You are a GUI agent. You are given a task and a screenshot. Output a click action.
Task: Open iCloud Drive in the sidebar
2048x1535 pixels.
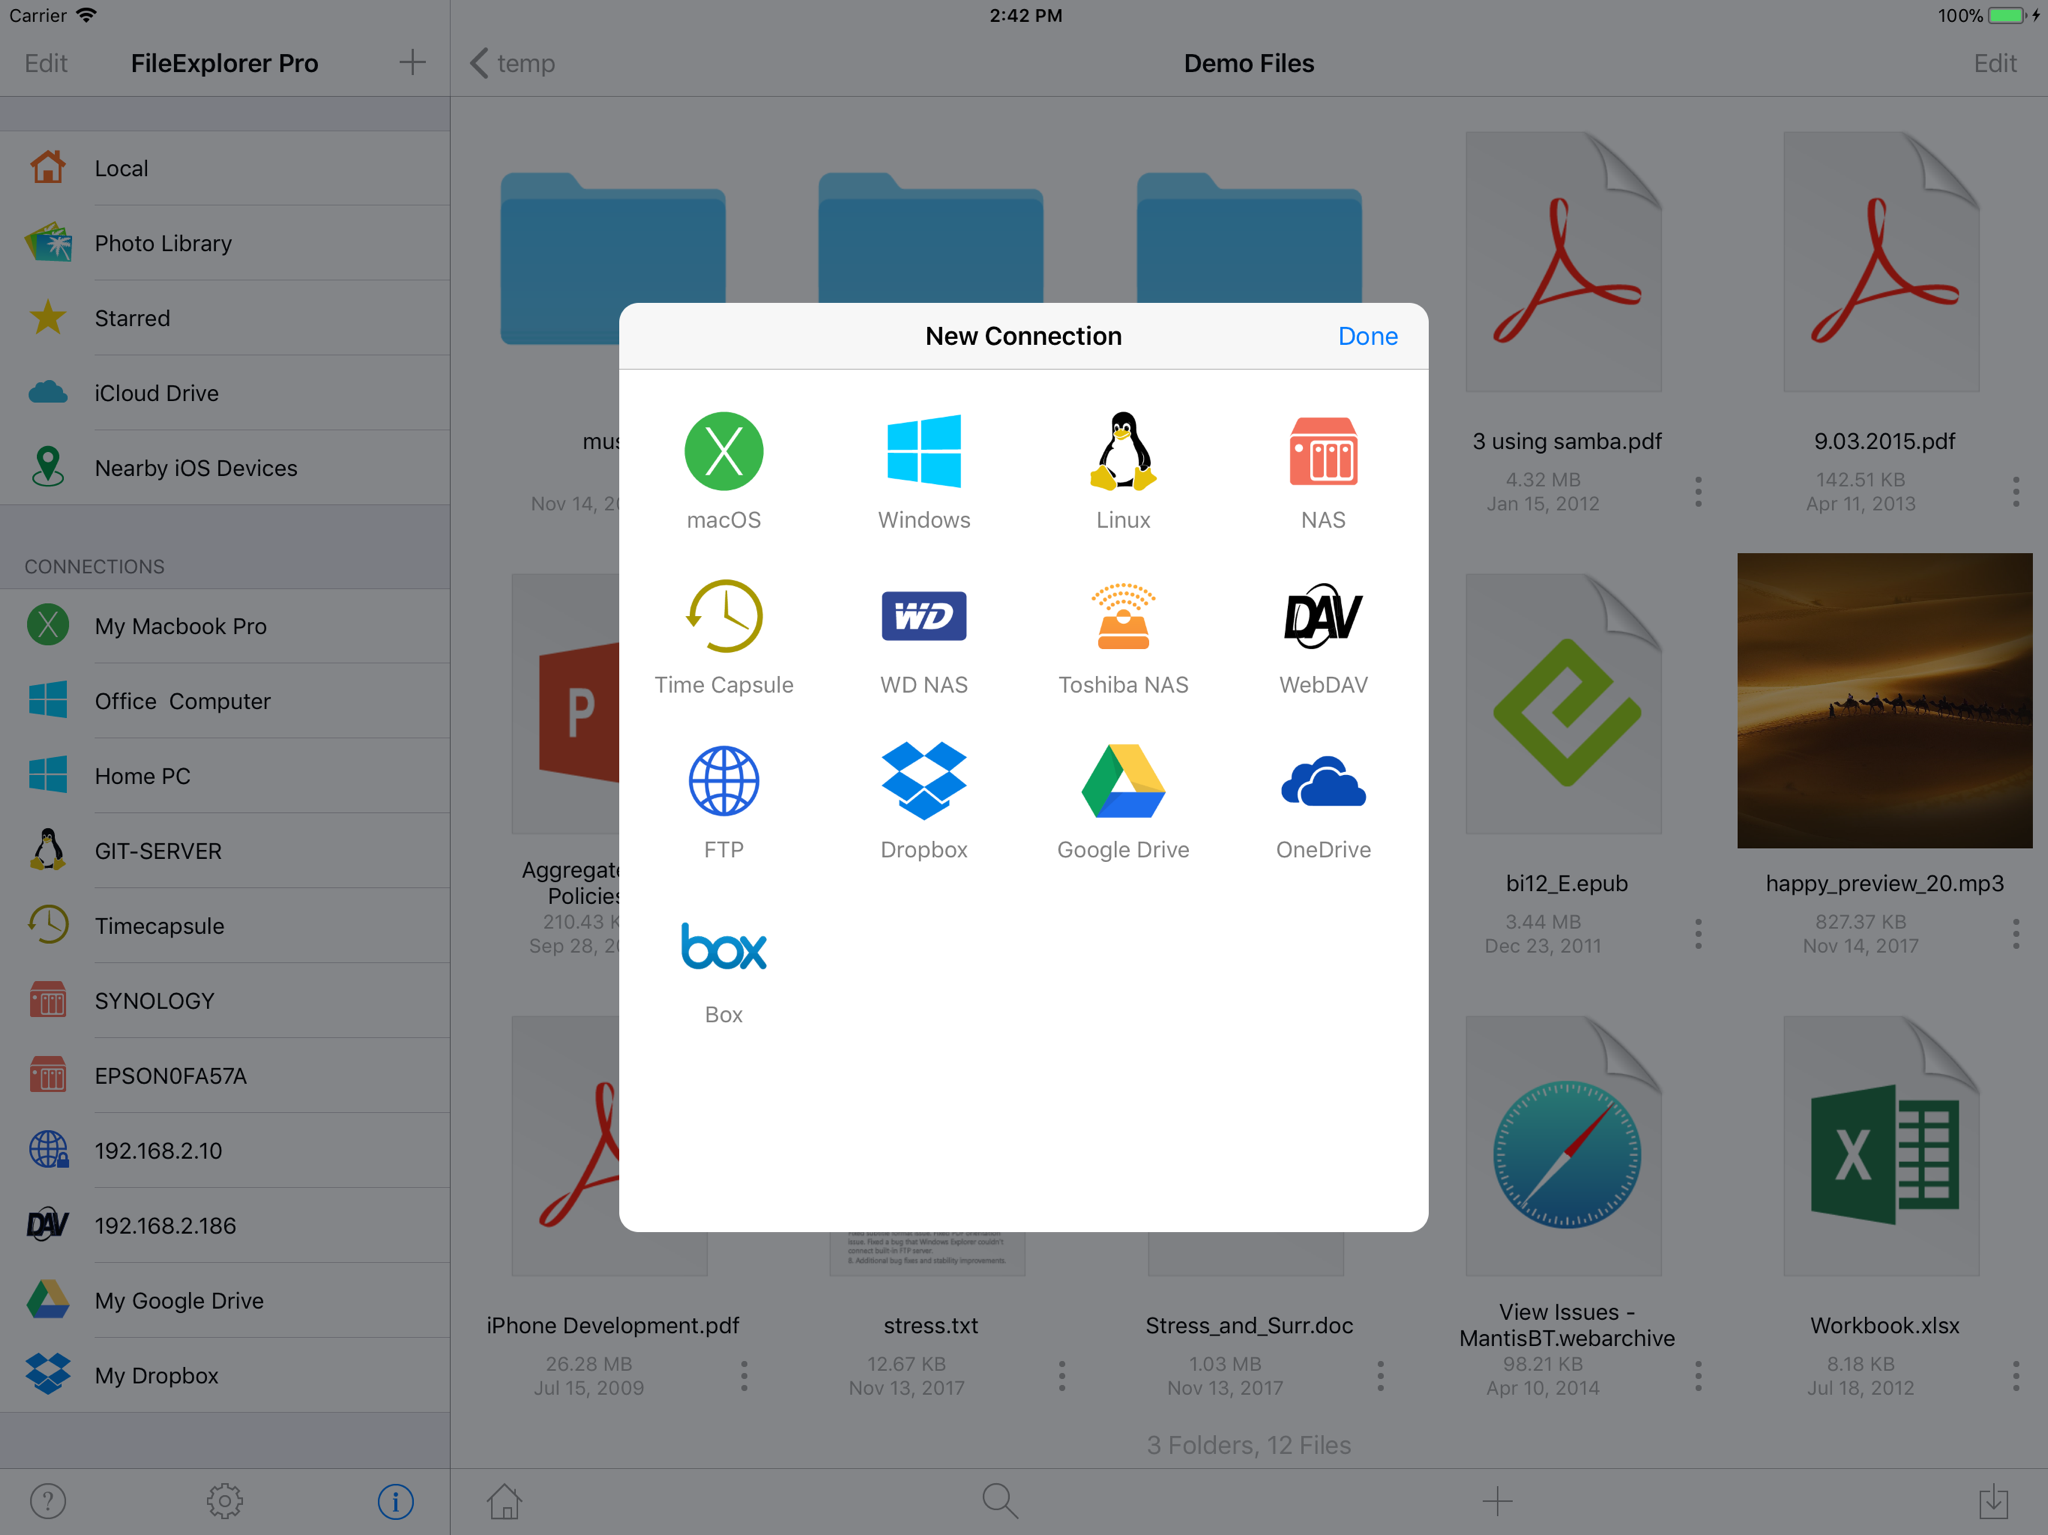tap(225, 393)
